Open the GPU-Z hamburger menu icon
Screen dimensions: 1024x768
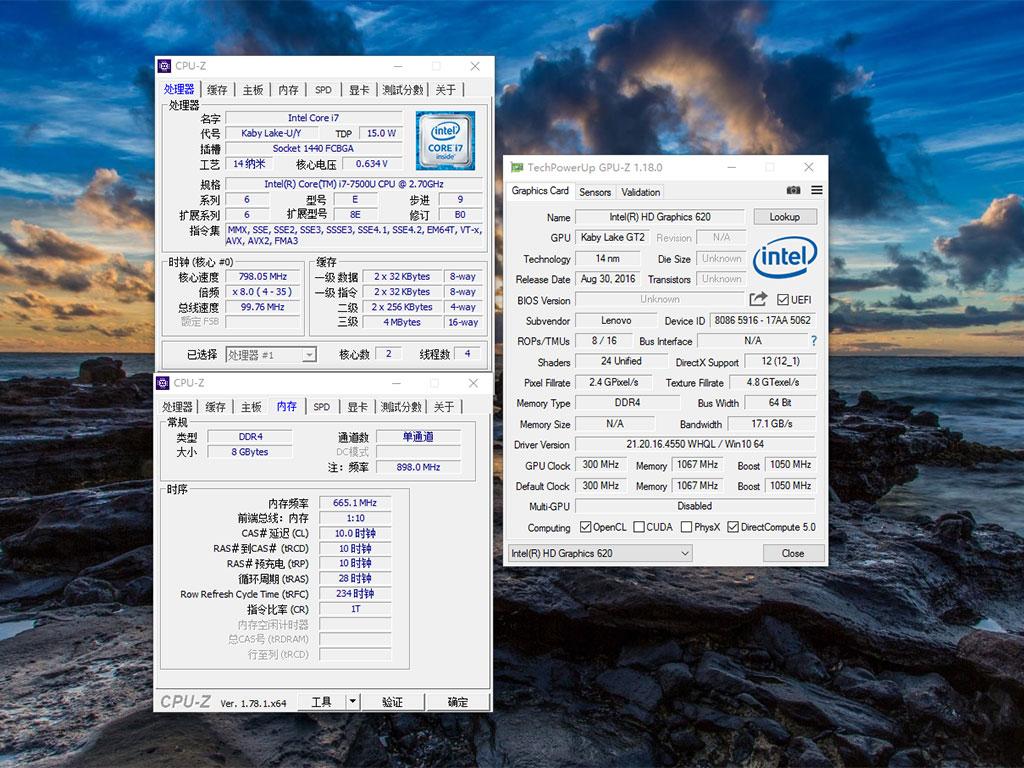tap(816, 190)
